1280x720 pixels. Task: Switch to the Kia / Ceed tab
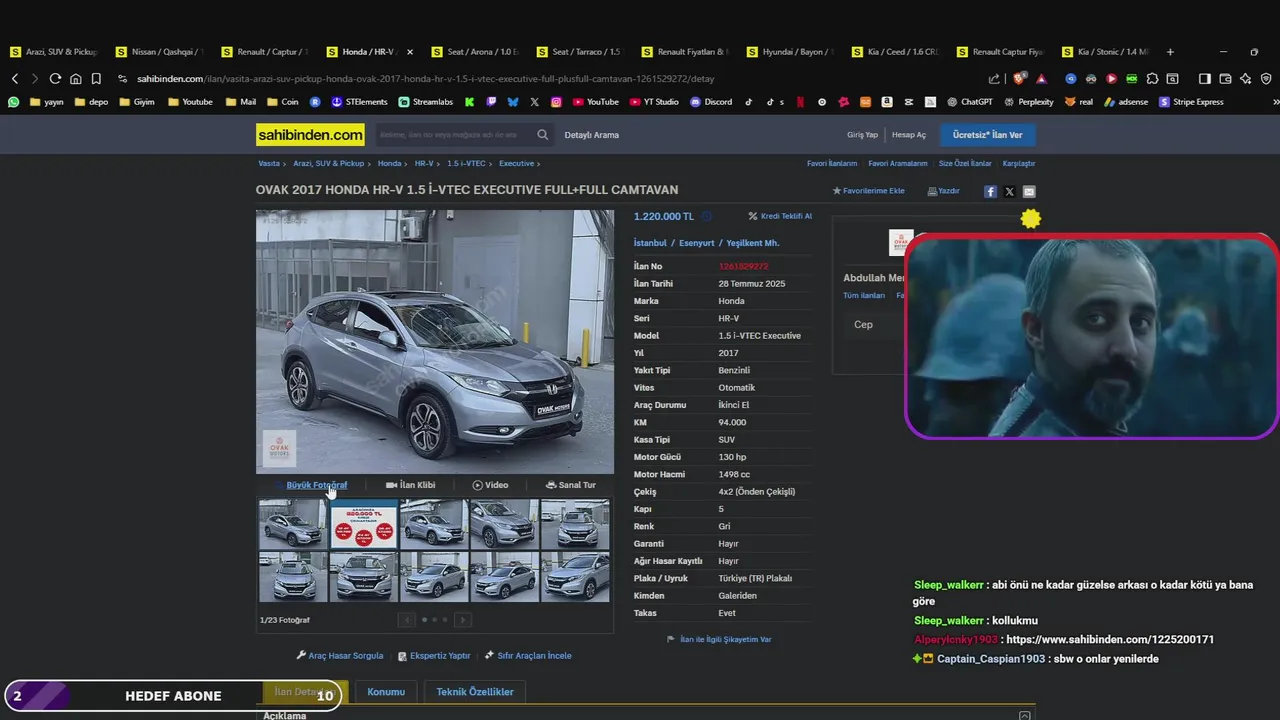coord(895,52)
